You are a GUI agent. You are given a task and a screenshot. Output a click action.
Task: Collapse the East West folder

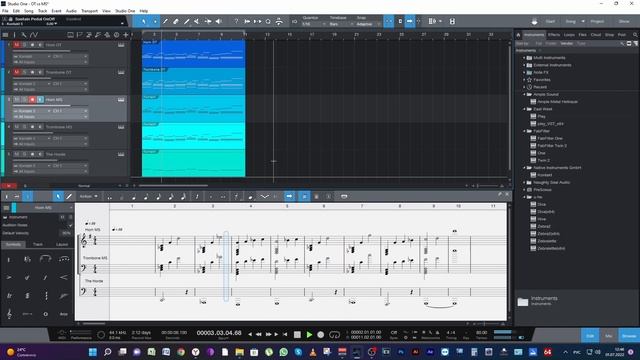click(524, 109)
